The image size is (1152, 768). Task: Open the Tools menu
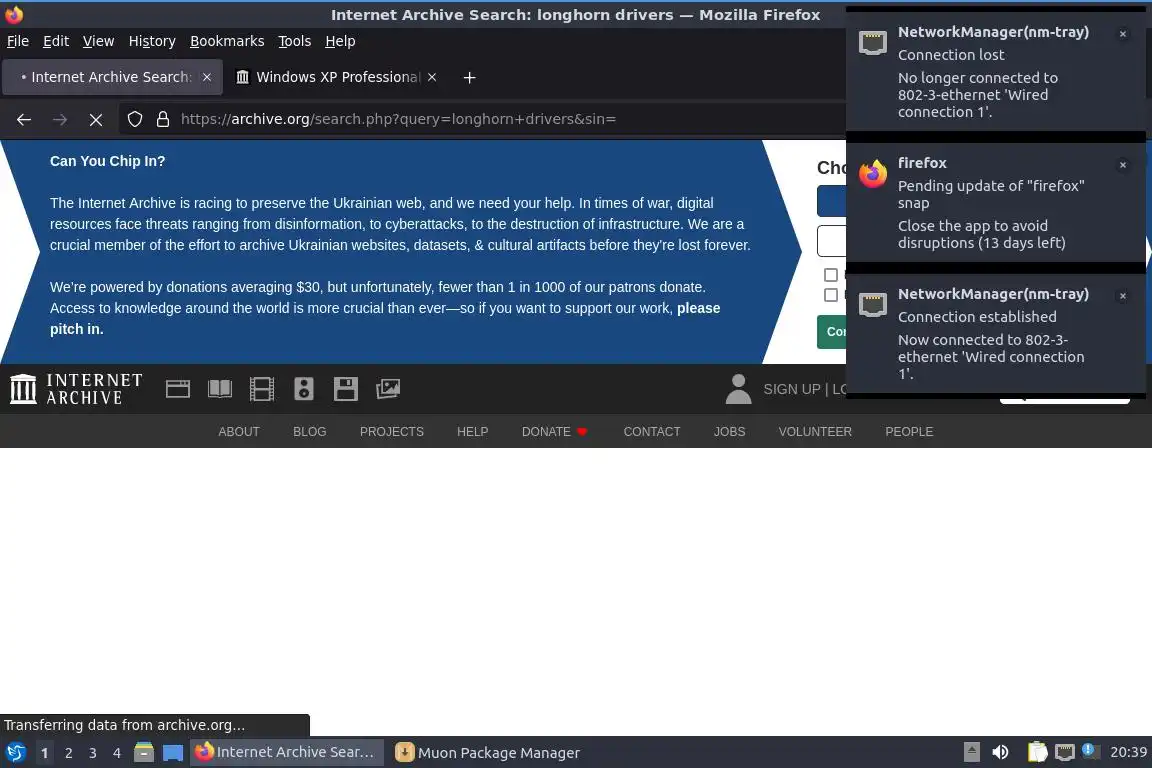pyautogui.click(x=295, y=41)
